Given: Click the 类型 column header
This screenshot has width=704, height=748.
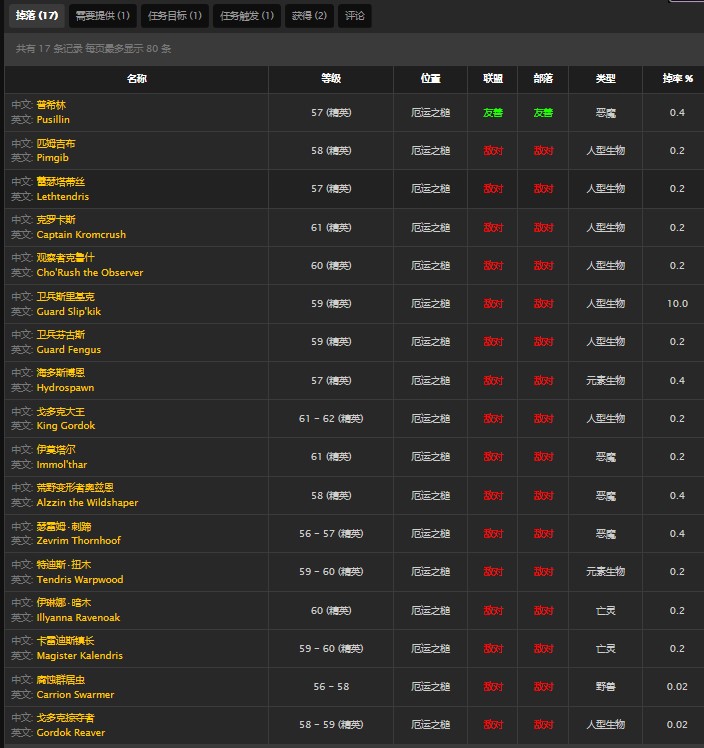Looking at the screenshot, I should click(605, 79).
